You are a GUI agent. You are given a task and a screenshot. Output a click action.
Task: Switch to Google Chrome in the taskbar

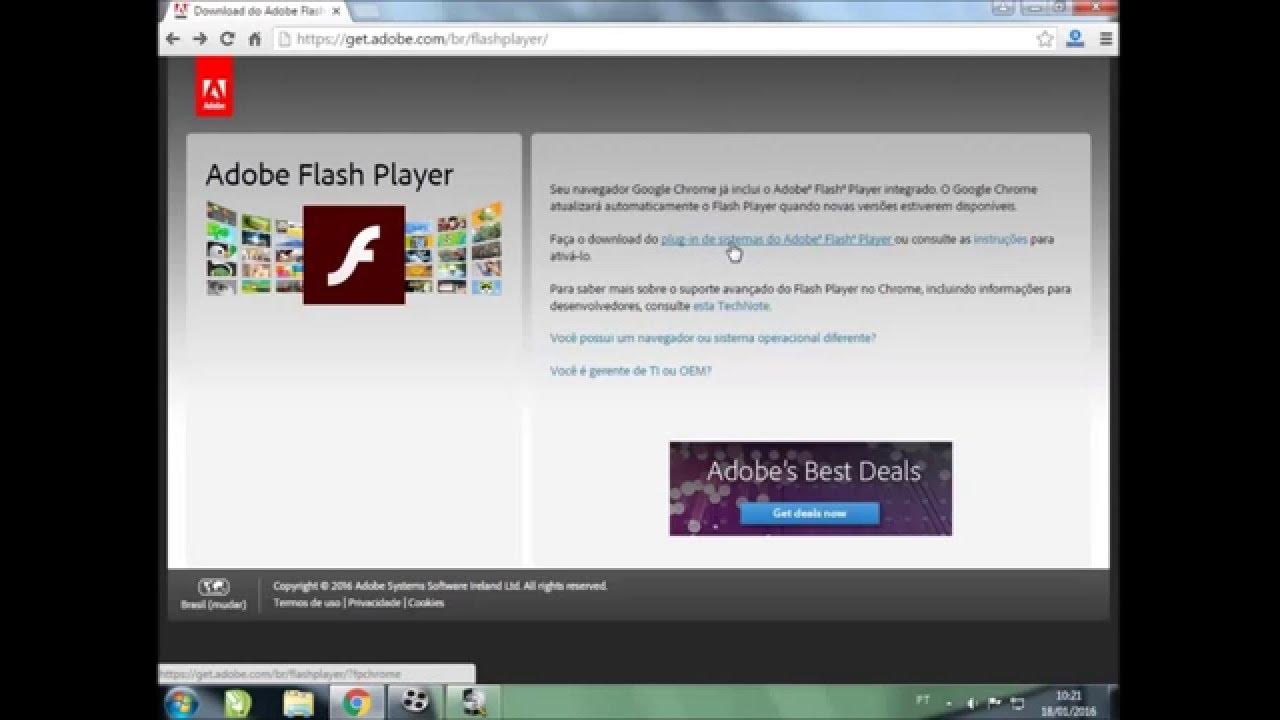pos(357,703)
